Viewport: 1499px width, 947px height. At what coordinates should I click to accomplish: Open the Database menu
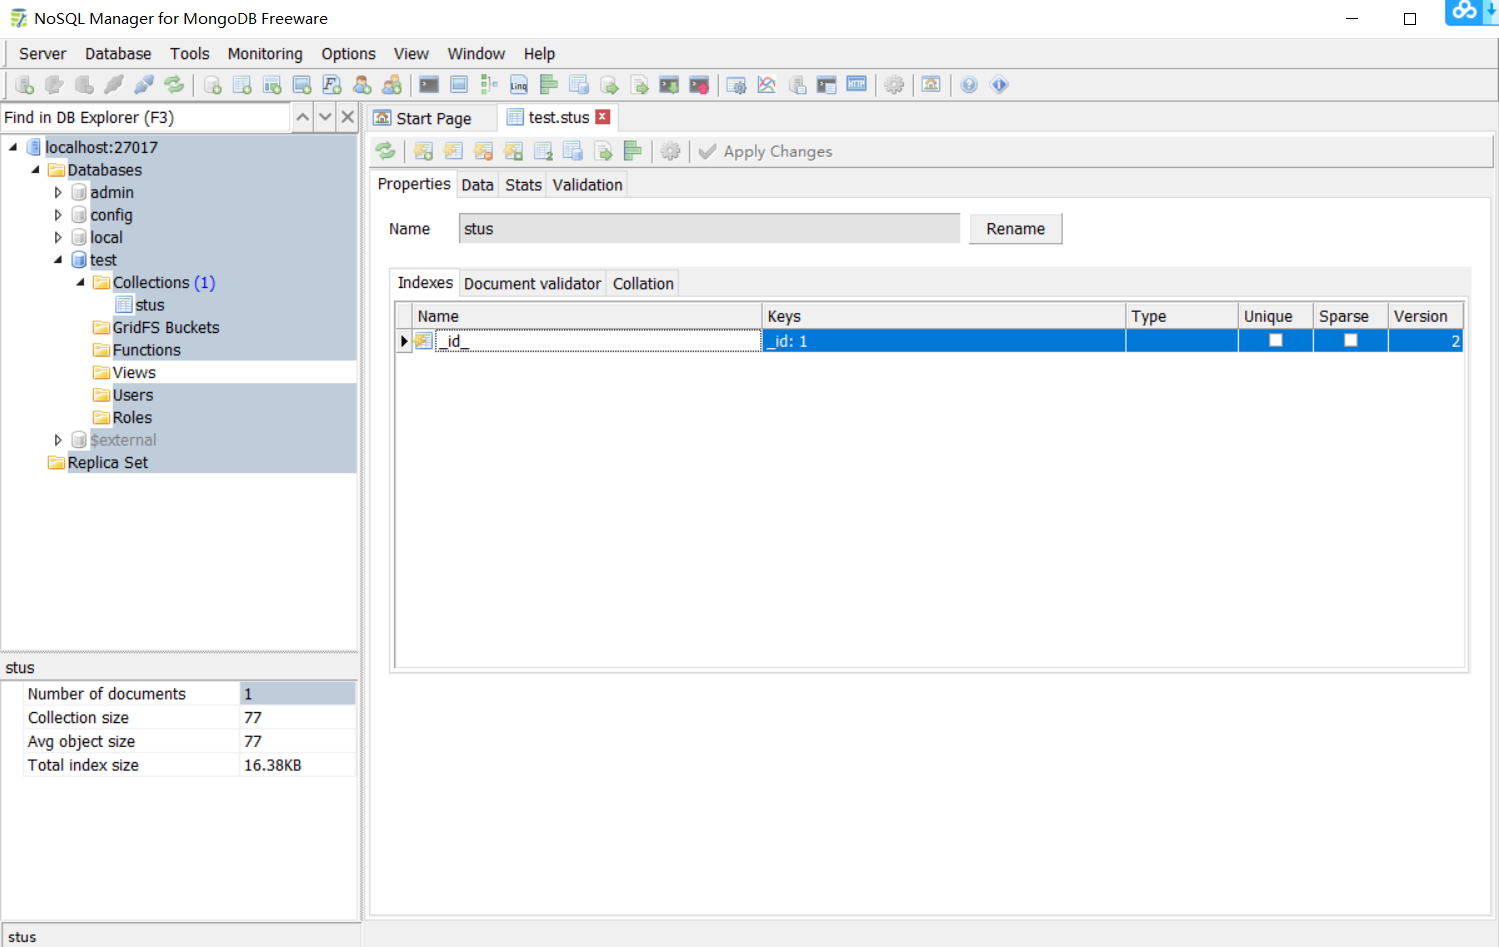point(118,54)
